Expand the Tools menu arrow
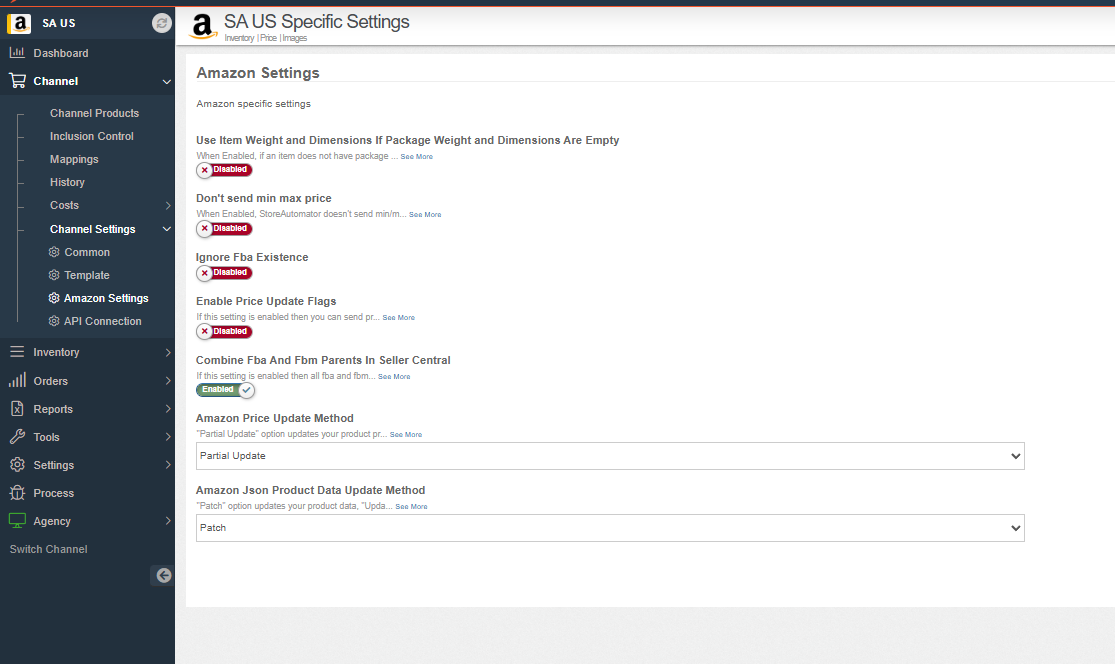The width and height of the screenshot is (1115, 664). [x=168, y=437]
